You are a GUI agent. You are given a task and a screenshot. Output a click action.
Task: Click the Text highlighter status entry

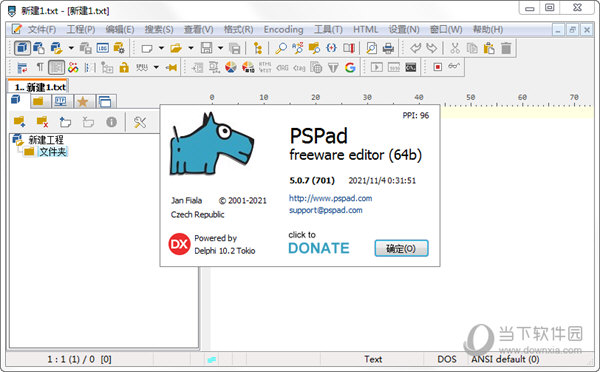373,359
